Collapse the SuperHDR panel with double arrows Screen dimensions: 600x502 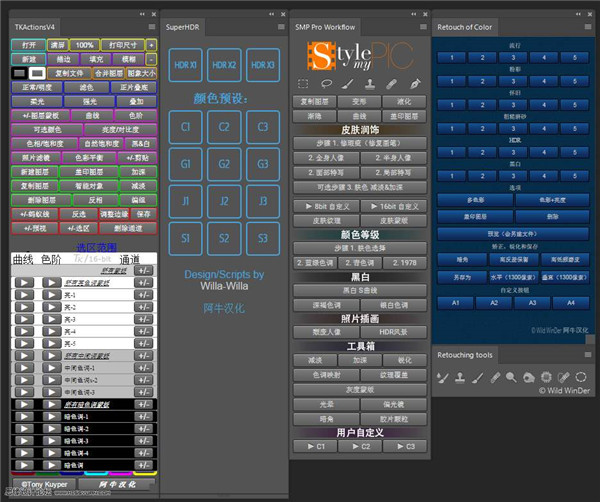pos(272,14)
